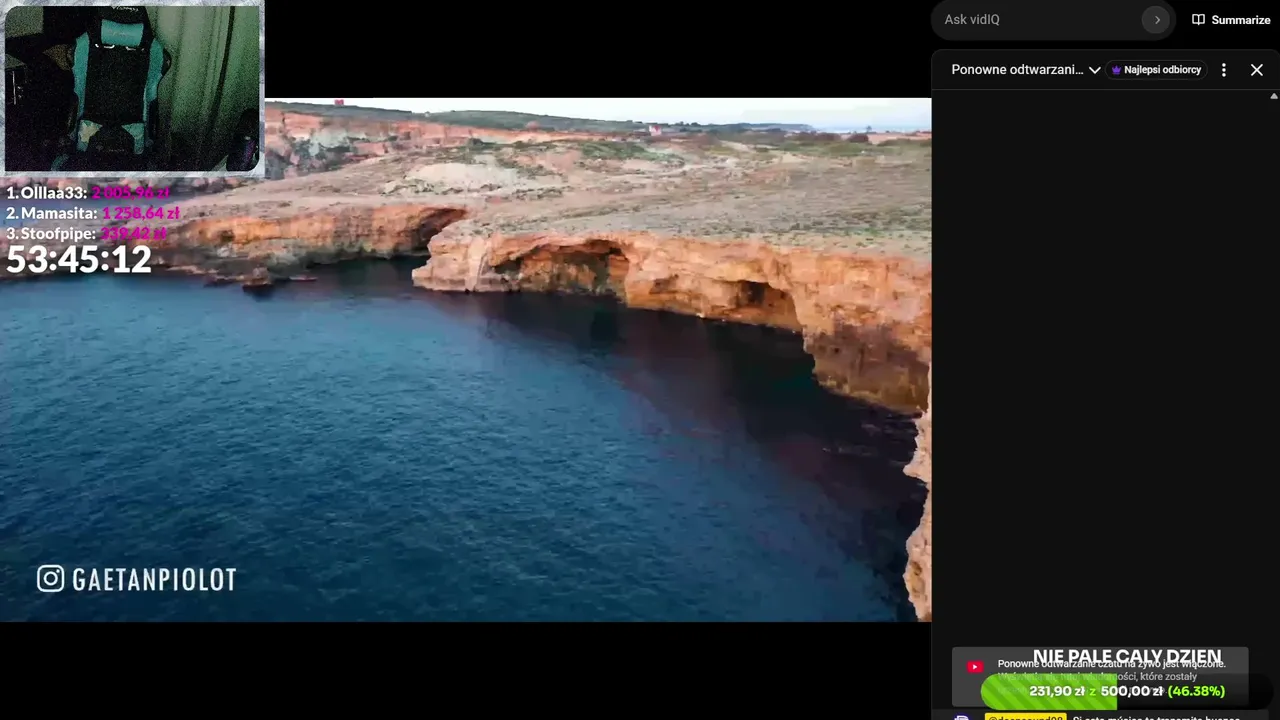Screen dimensions: 1280x720
Task: Click the scroll-up arrow of the chat scrollbar
Action: click(x=1274, y=96)
